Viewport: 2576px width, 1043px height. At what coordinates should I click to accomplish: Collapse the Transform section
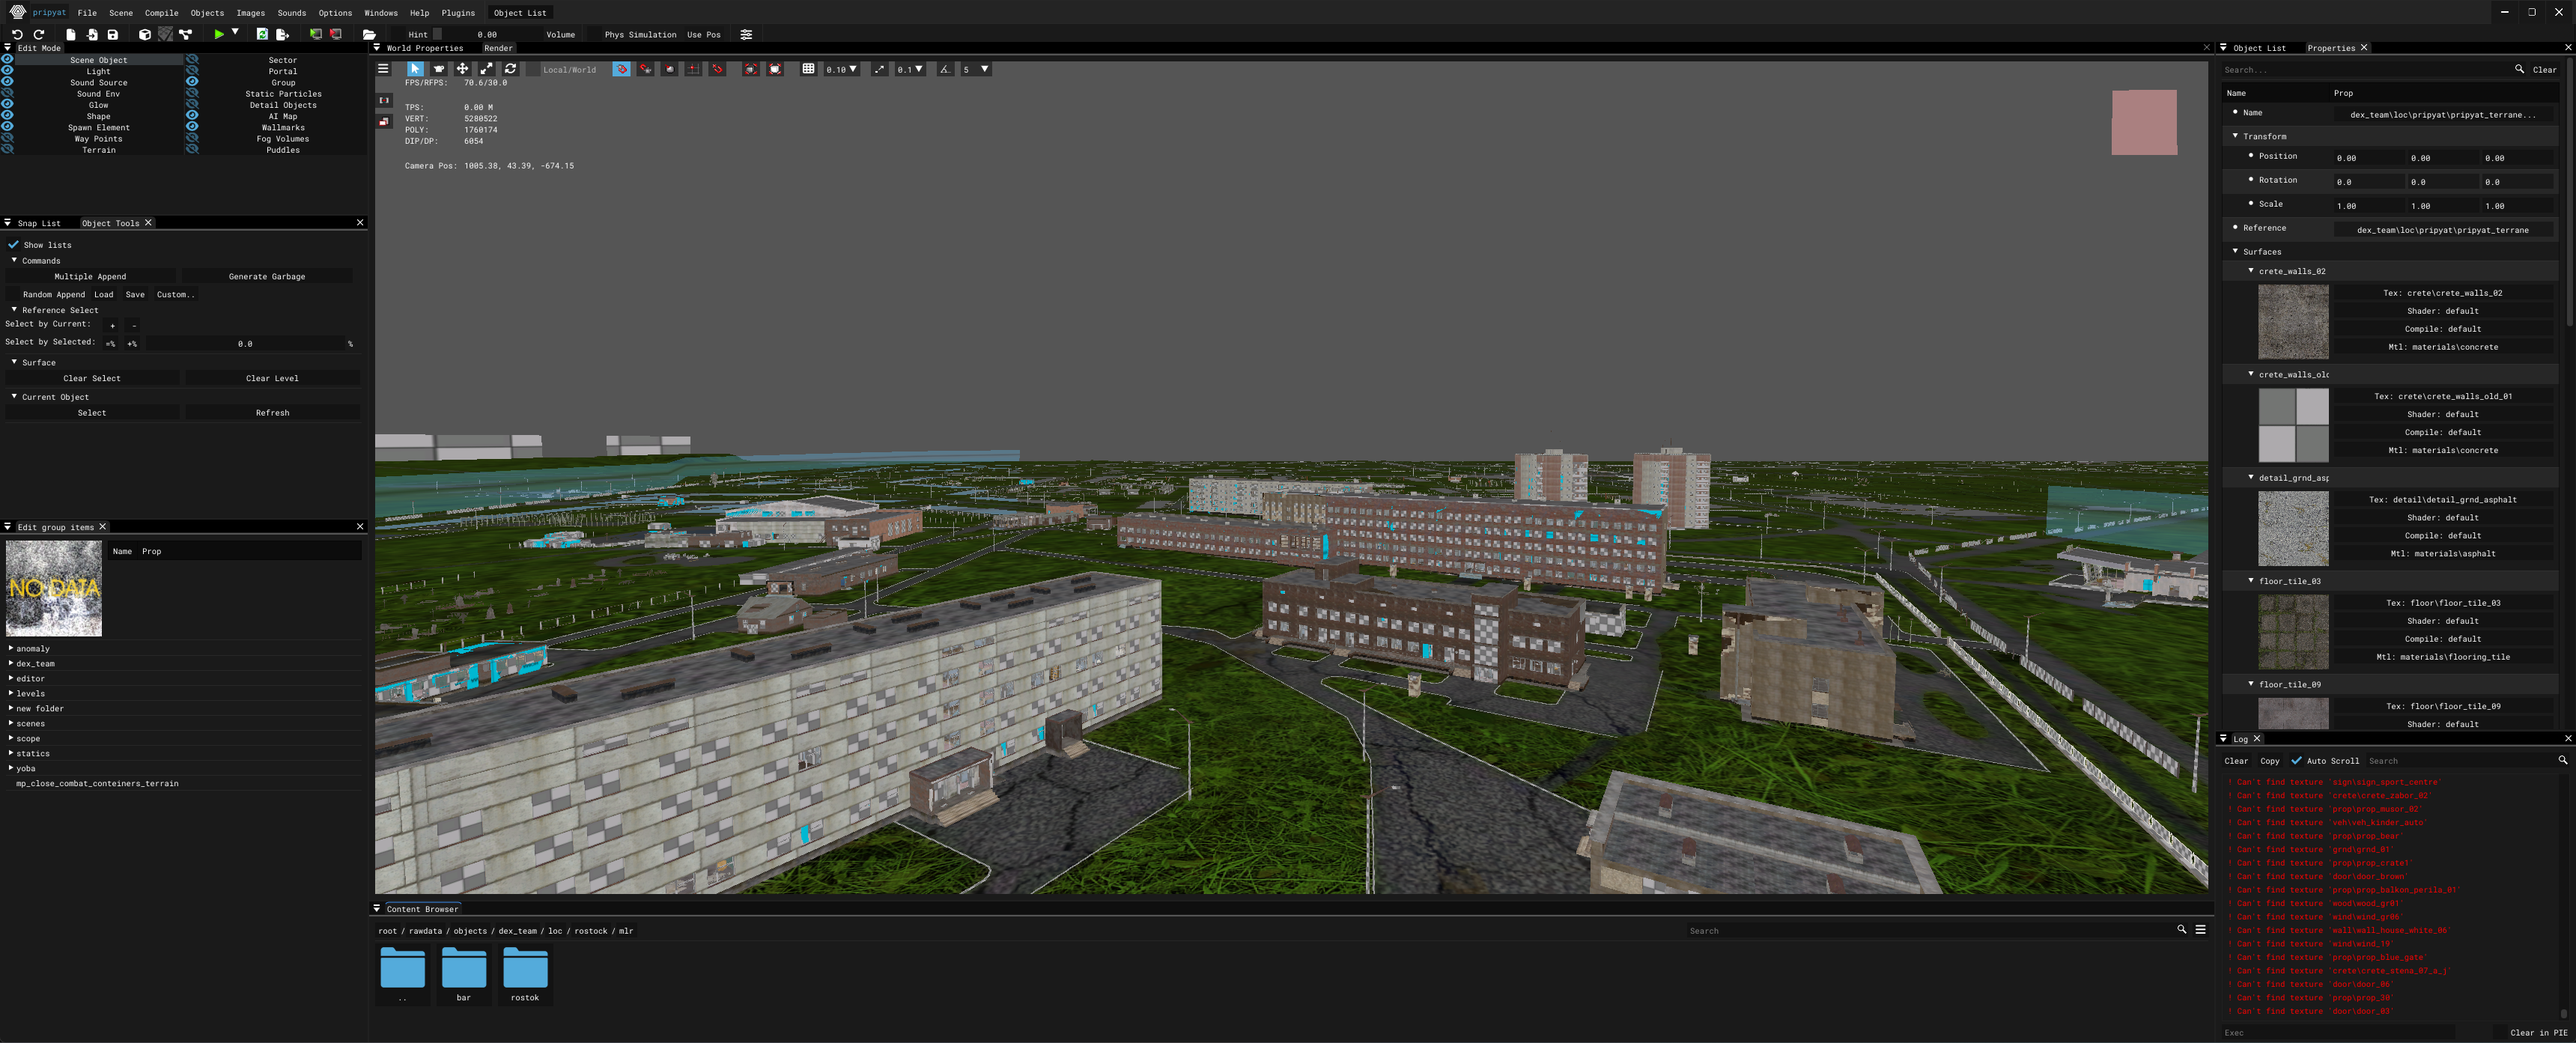[x=2235, y=136]
